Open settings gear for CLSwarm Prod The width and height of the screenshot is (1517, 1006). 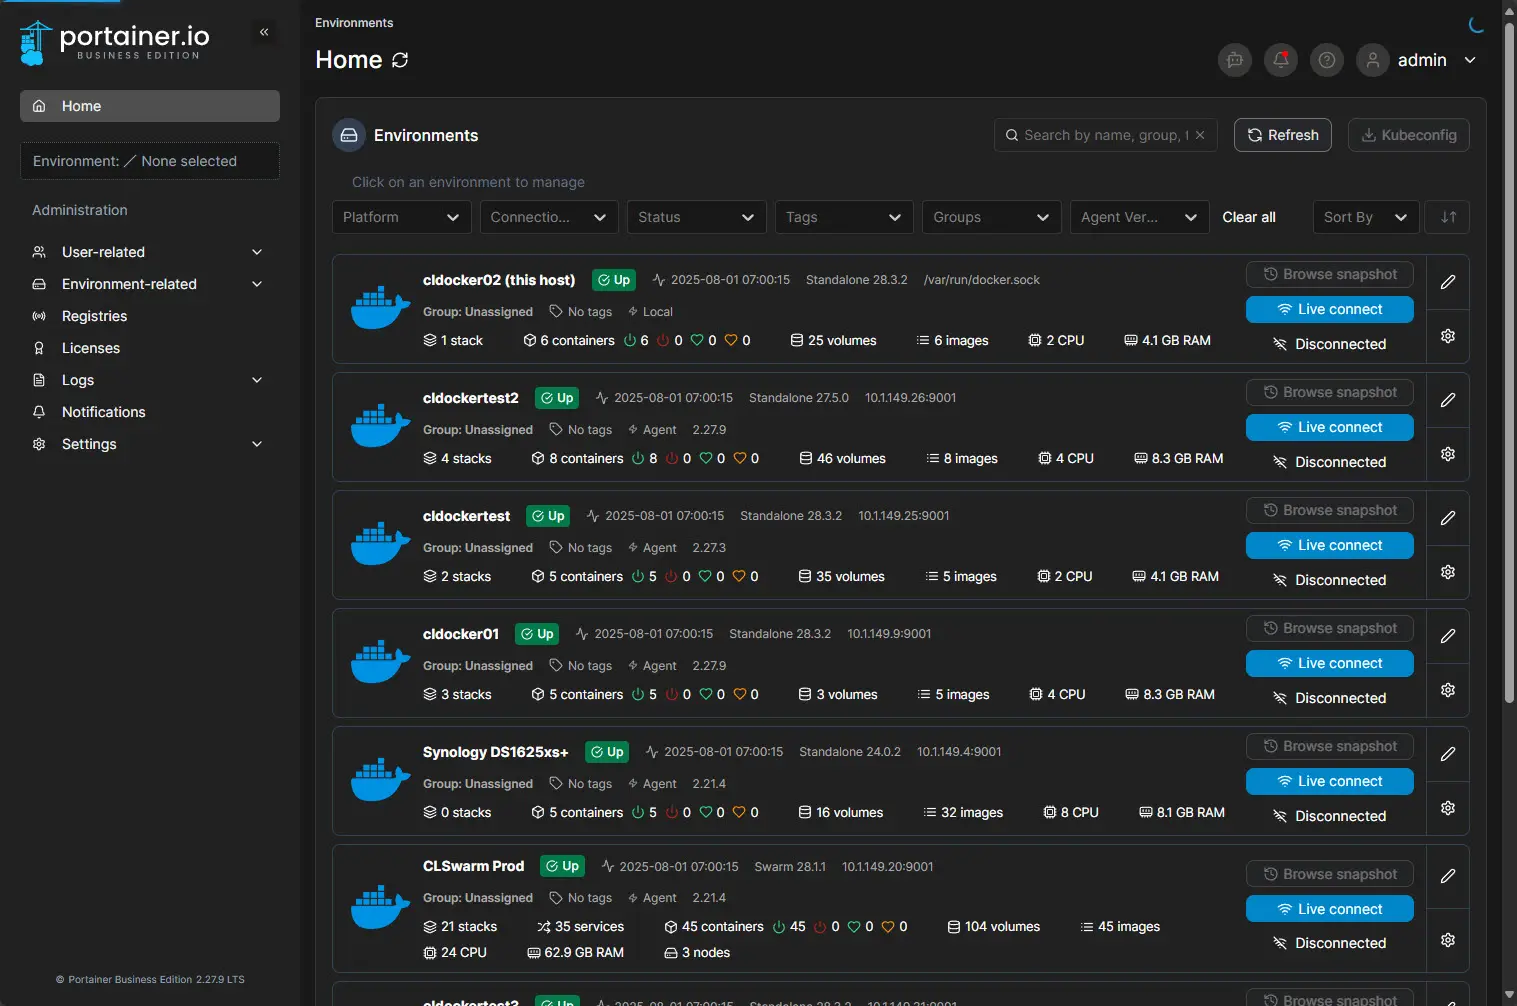tap(1448, 940)
